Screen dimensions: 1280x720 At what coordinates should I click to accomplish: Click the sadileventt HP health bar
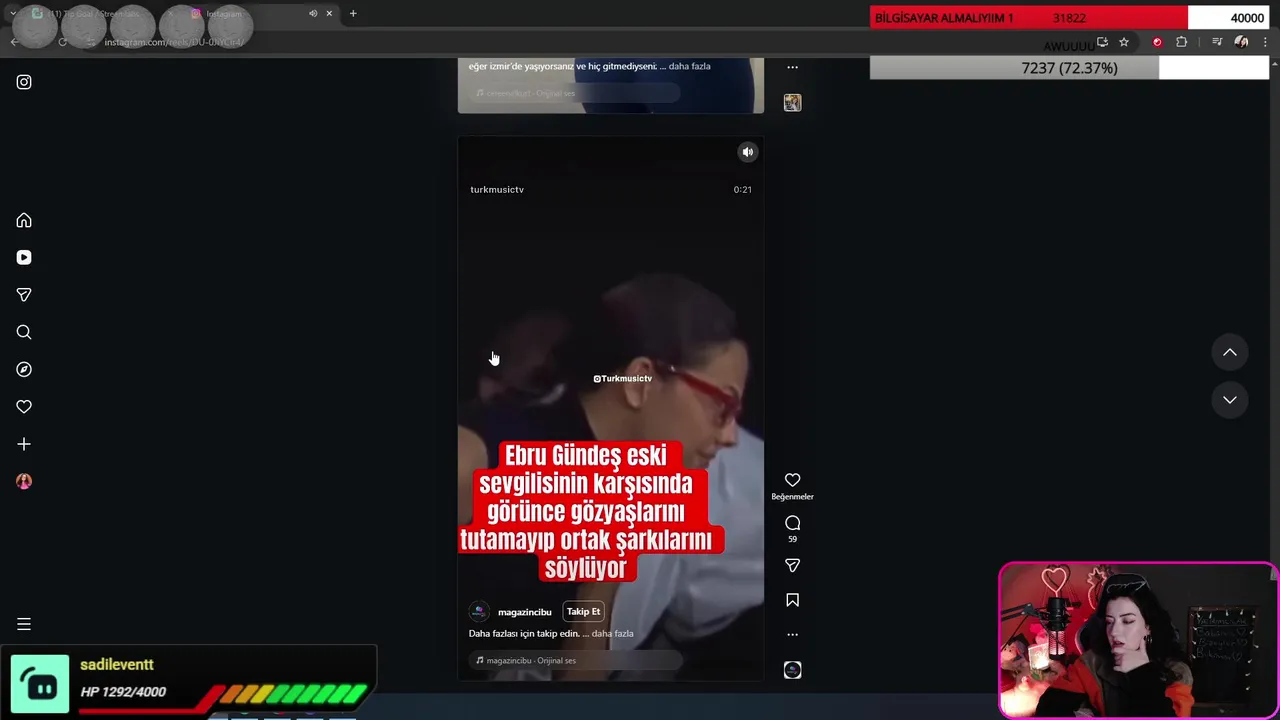(225, 693)
